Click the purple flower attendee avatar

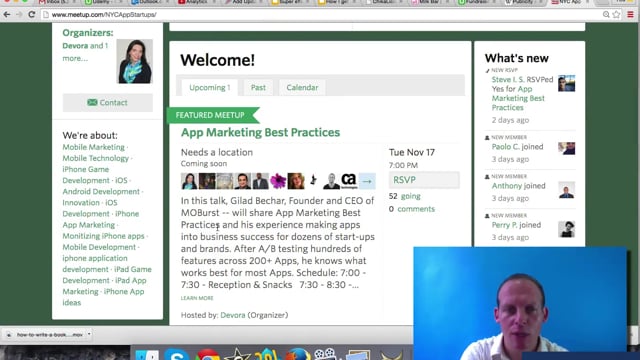click(x=278, y=181)
